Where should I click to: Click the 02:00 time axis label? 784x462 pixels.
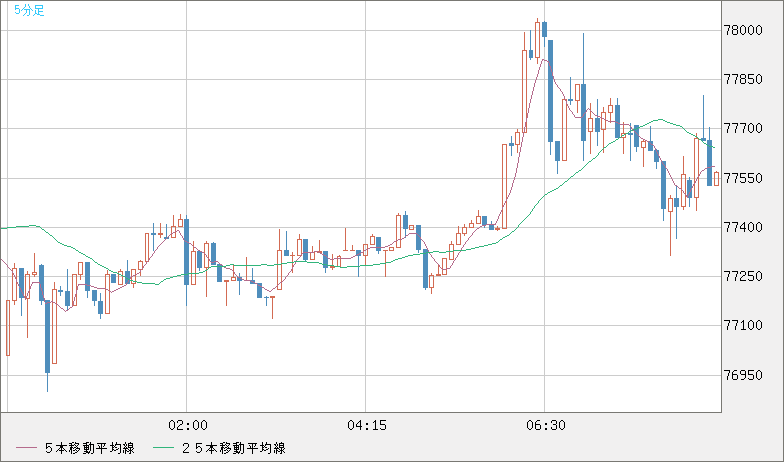(188, 426)
